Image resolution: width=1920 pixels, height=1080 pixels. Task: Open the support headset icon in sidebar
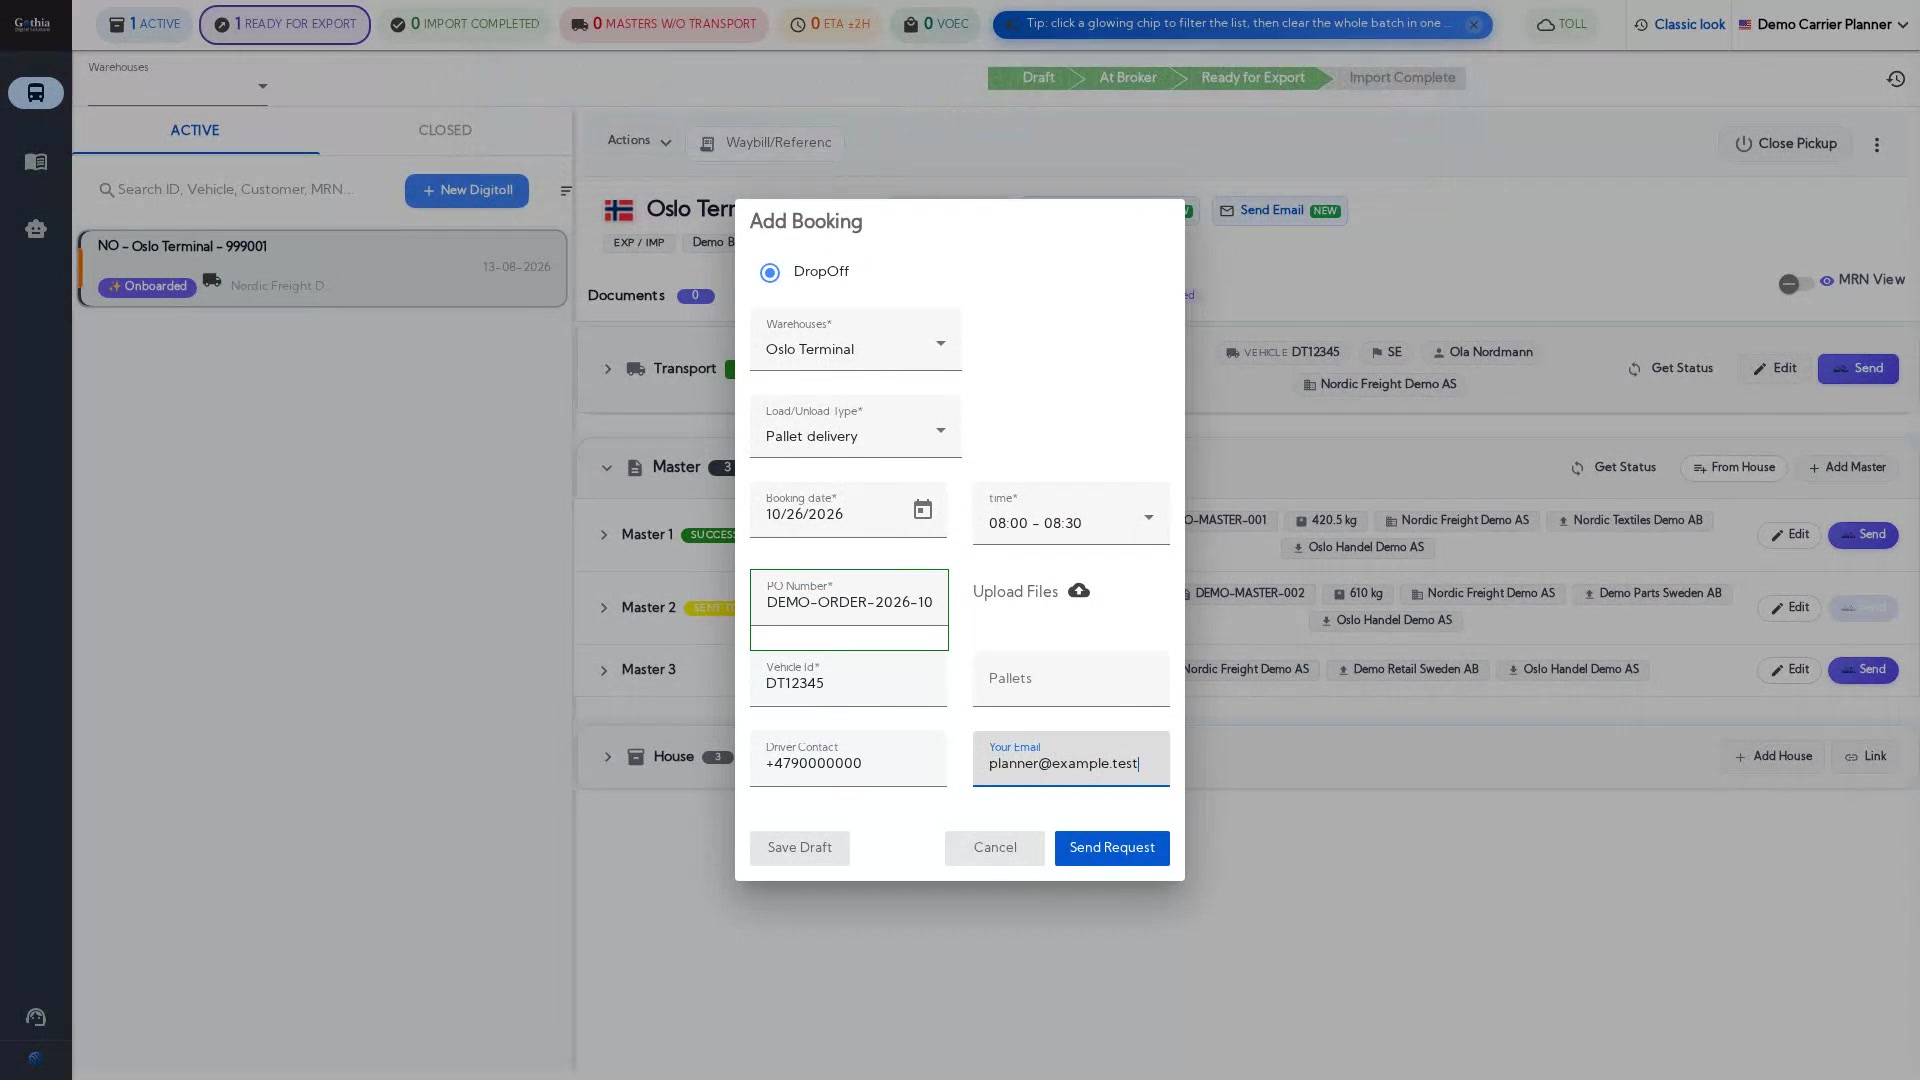36,1017
